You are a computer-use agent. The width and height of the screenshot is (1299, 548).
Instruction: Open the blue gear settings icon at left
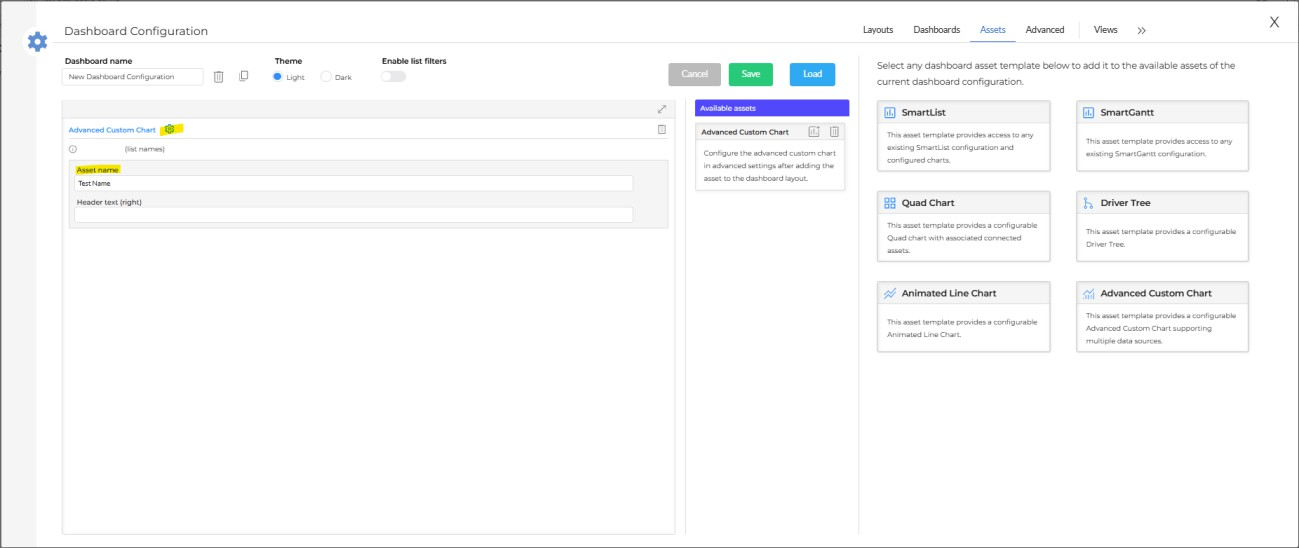(37, 42)
